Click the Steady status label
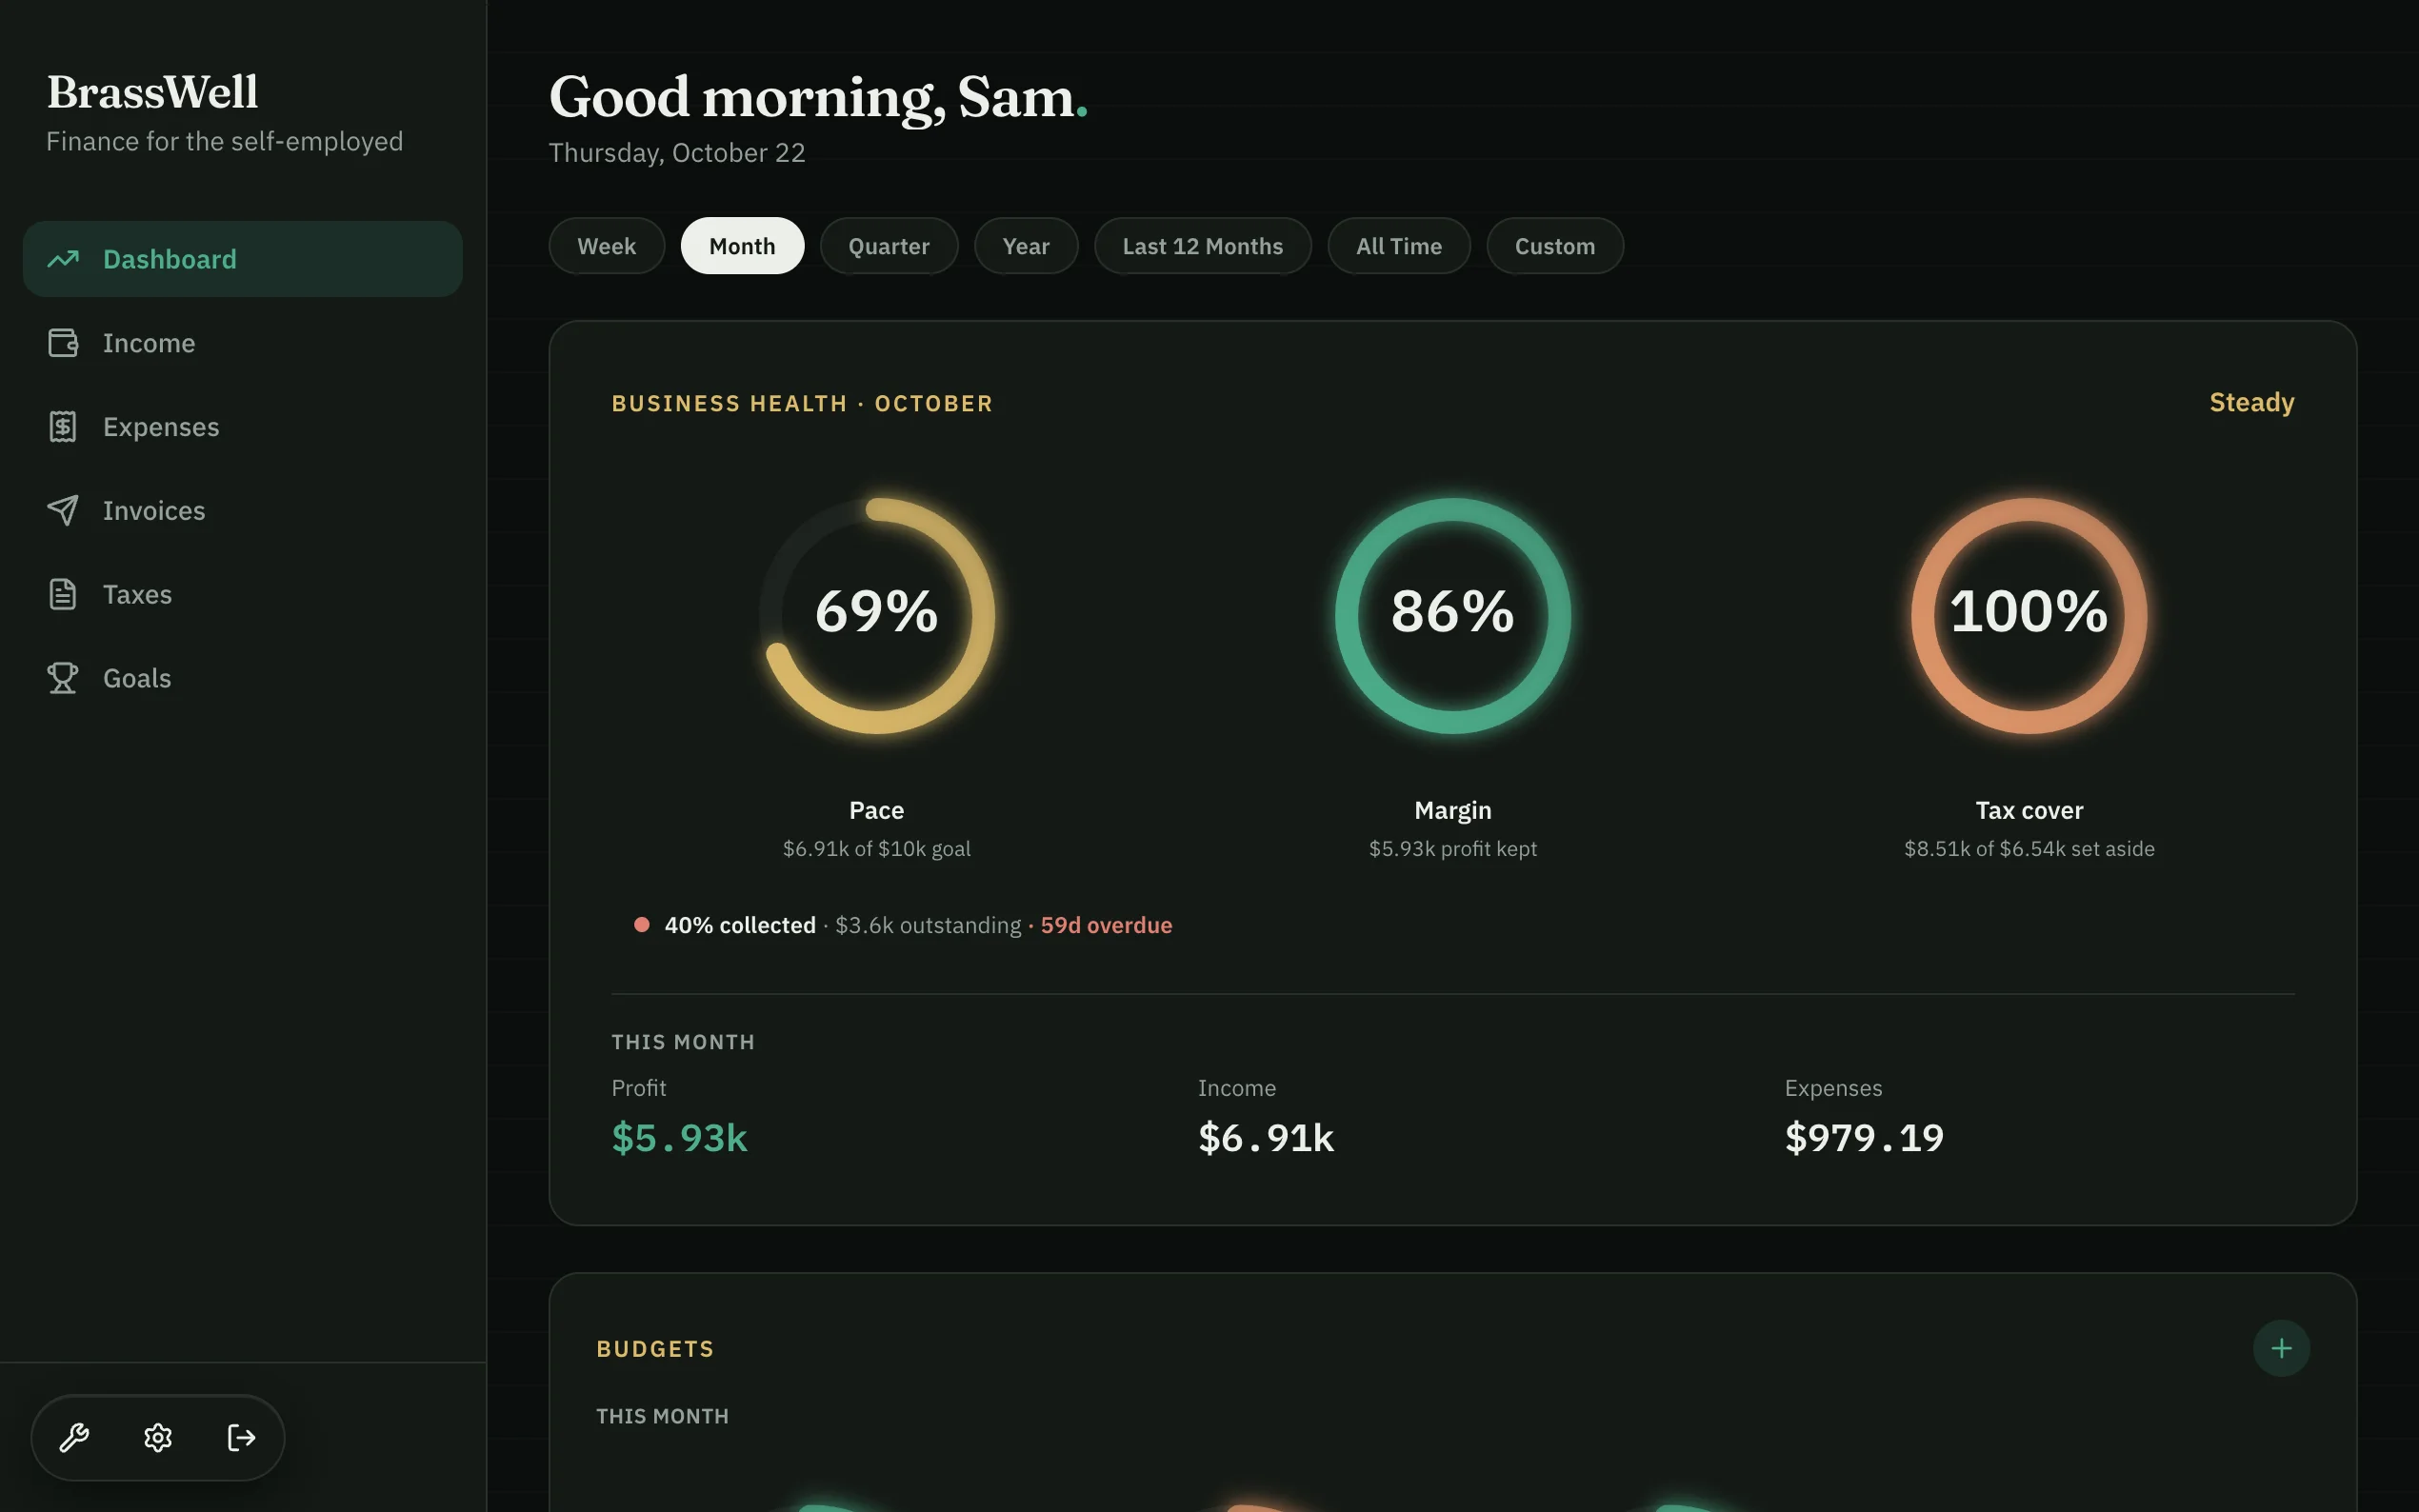Screen dimensions: 2419x1512 2252,402
